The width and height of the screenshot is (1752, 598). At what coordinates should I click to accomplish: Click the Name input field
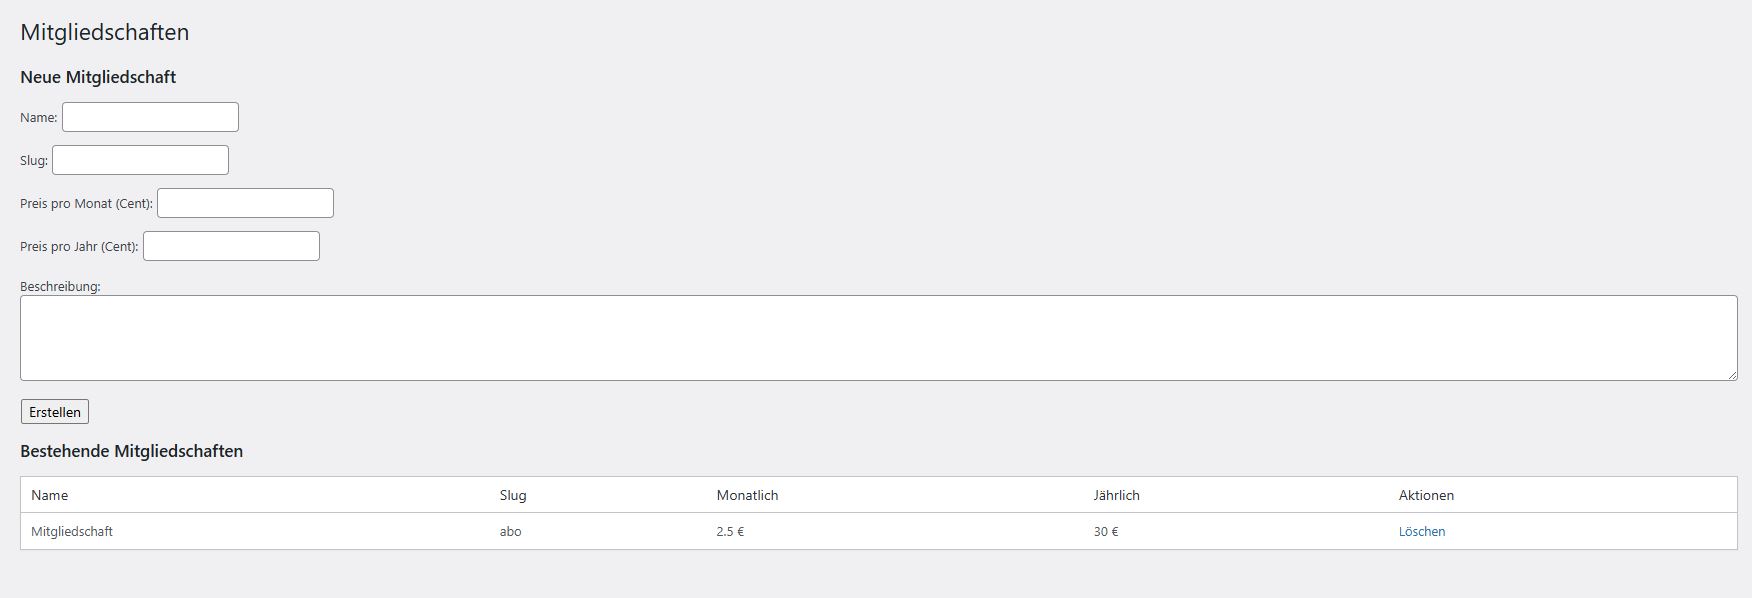point(150,117)
